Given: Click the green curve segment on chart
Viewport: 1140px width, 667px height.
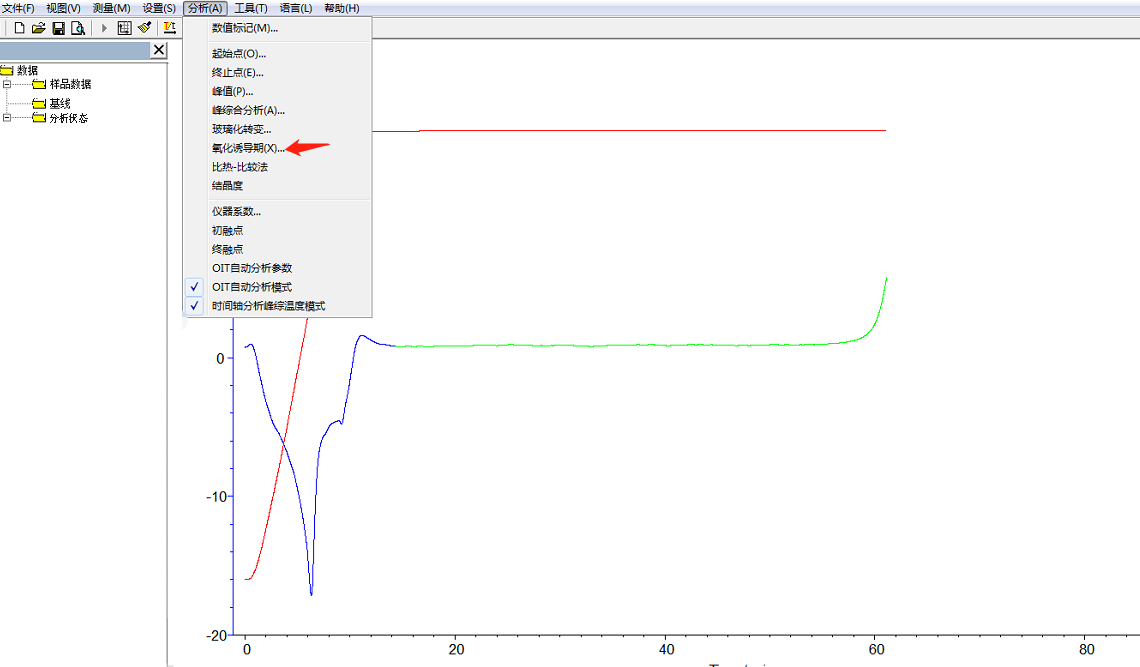Looking at the screenshot, I should pyautogui.click(x=600, y=345).
